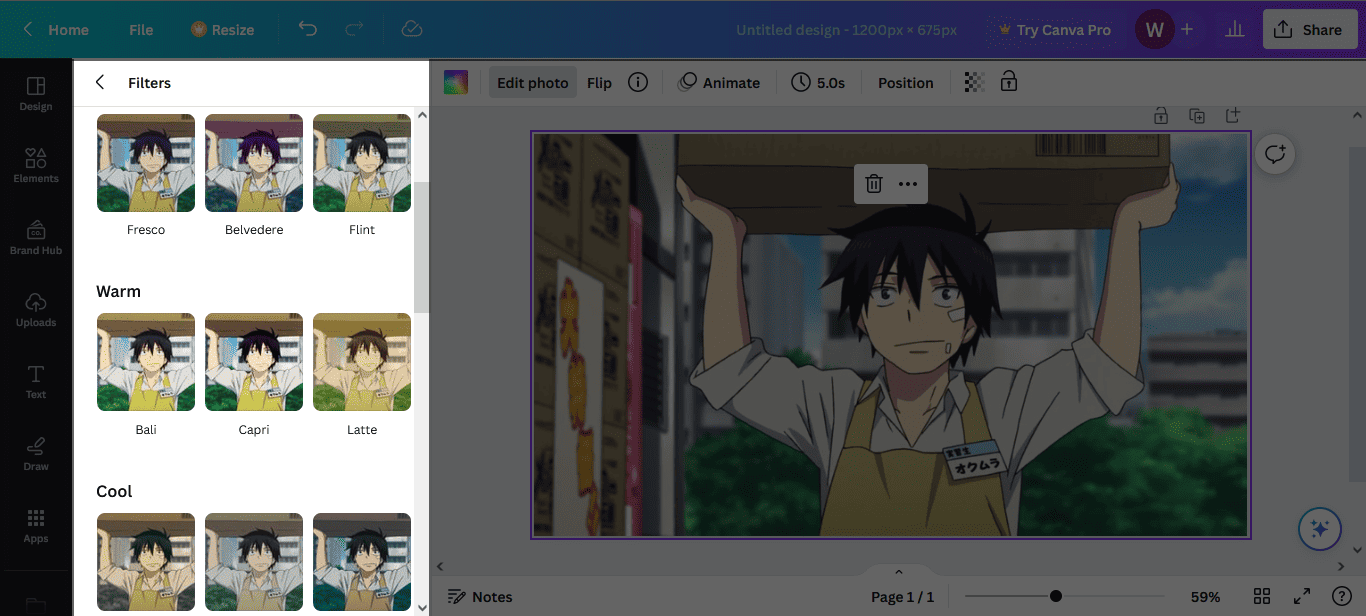This screenshot has height=616, width=1366.
Task: Add a collaborator with plus icon
Action: coord(1187,29)
